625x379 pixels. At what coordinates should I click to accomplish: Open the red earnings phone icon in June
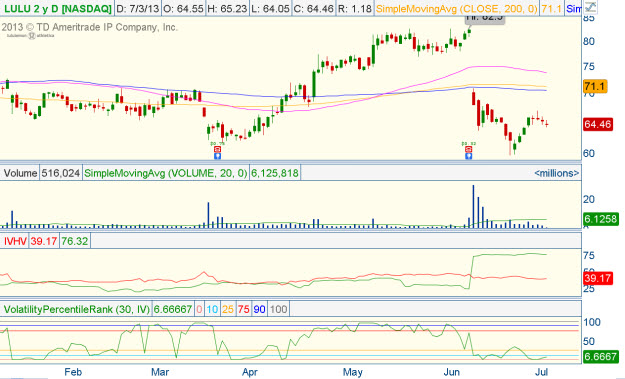tap(469, 149)
